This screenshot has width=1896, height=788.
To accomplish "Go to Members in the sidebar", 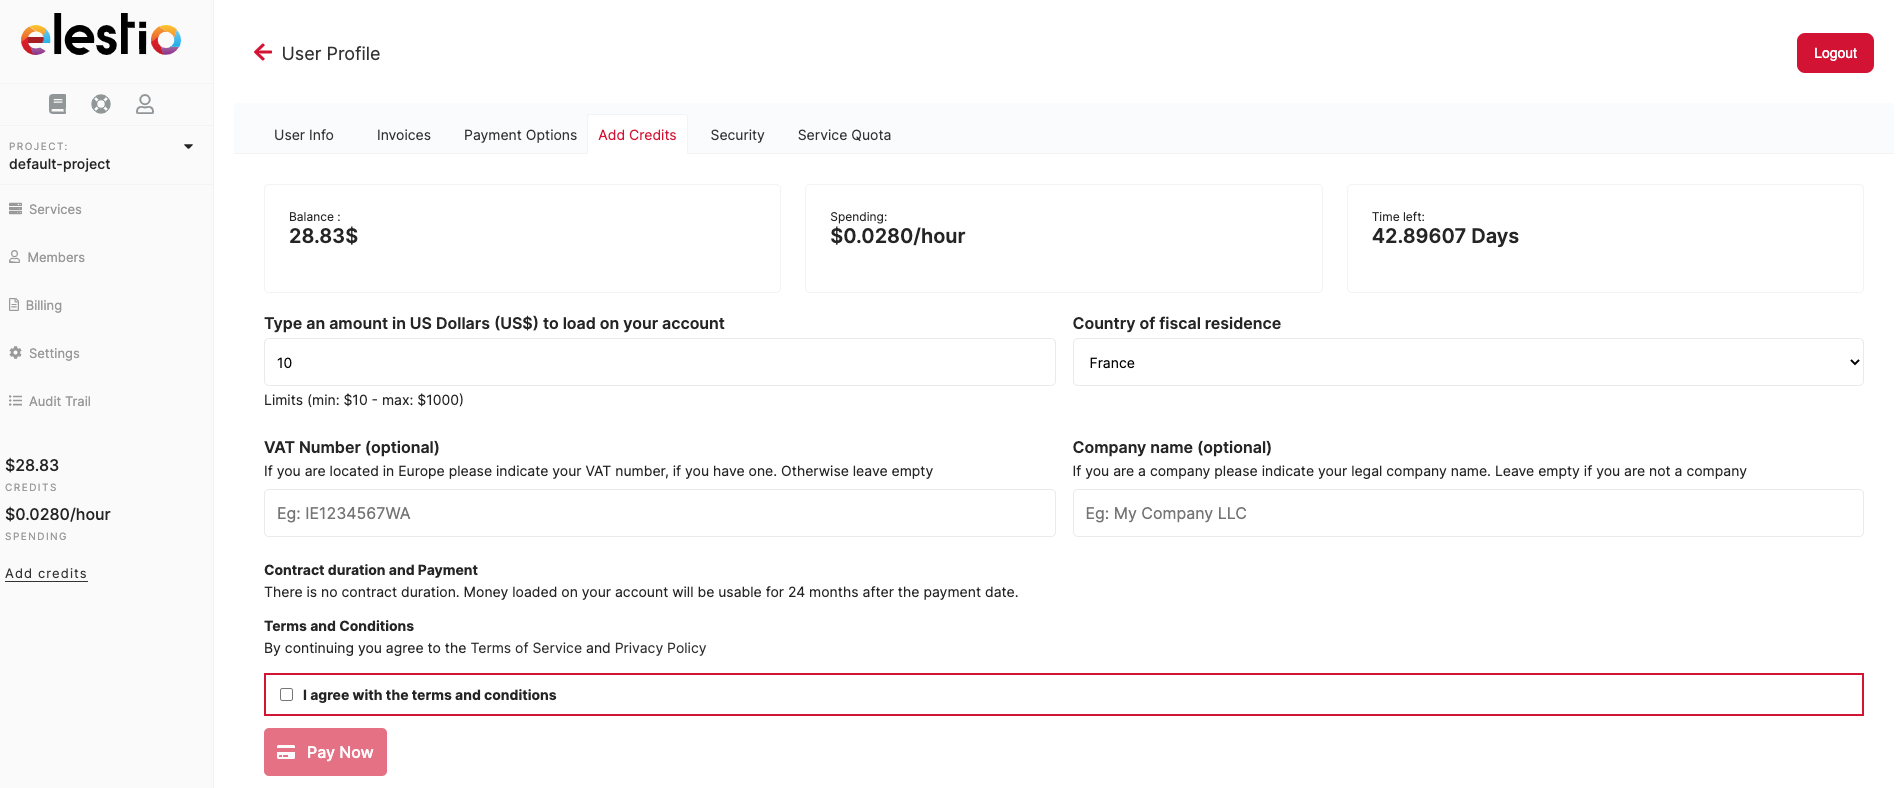I will [x=55, y=257].
